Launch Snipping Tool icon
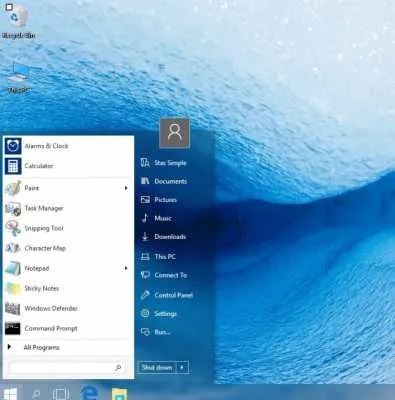The width and height of the screenshot is (395, 400). coord(13,228)
